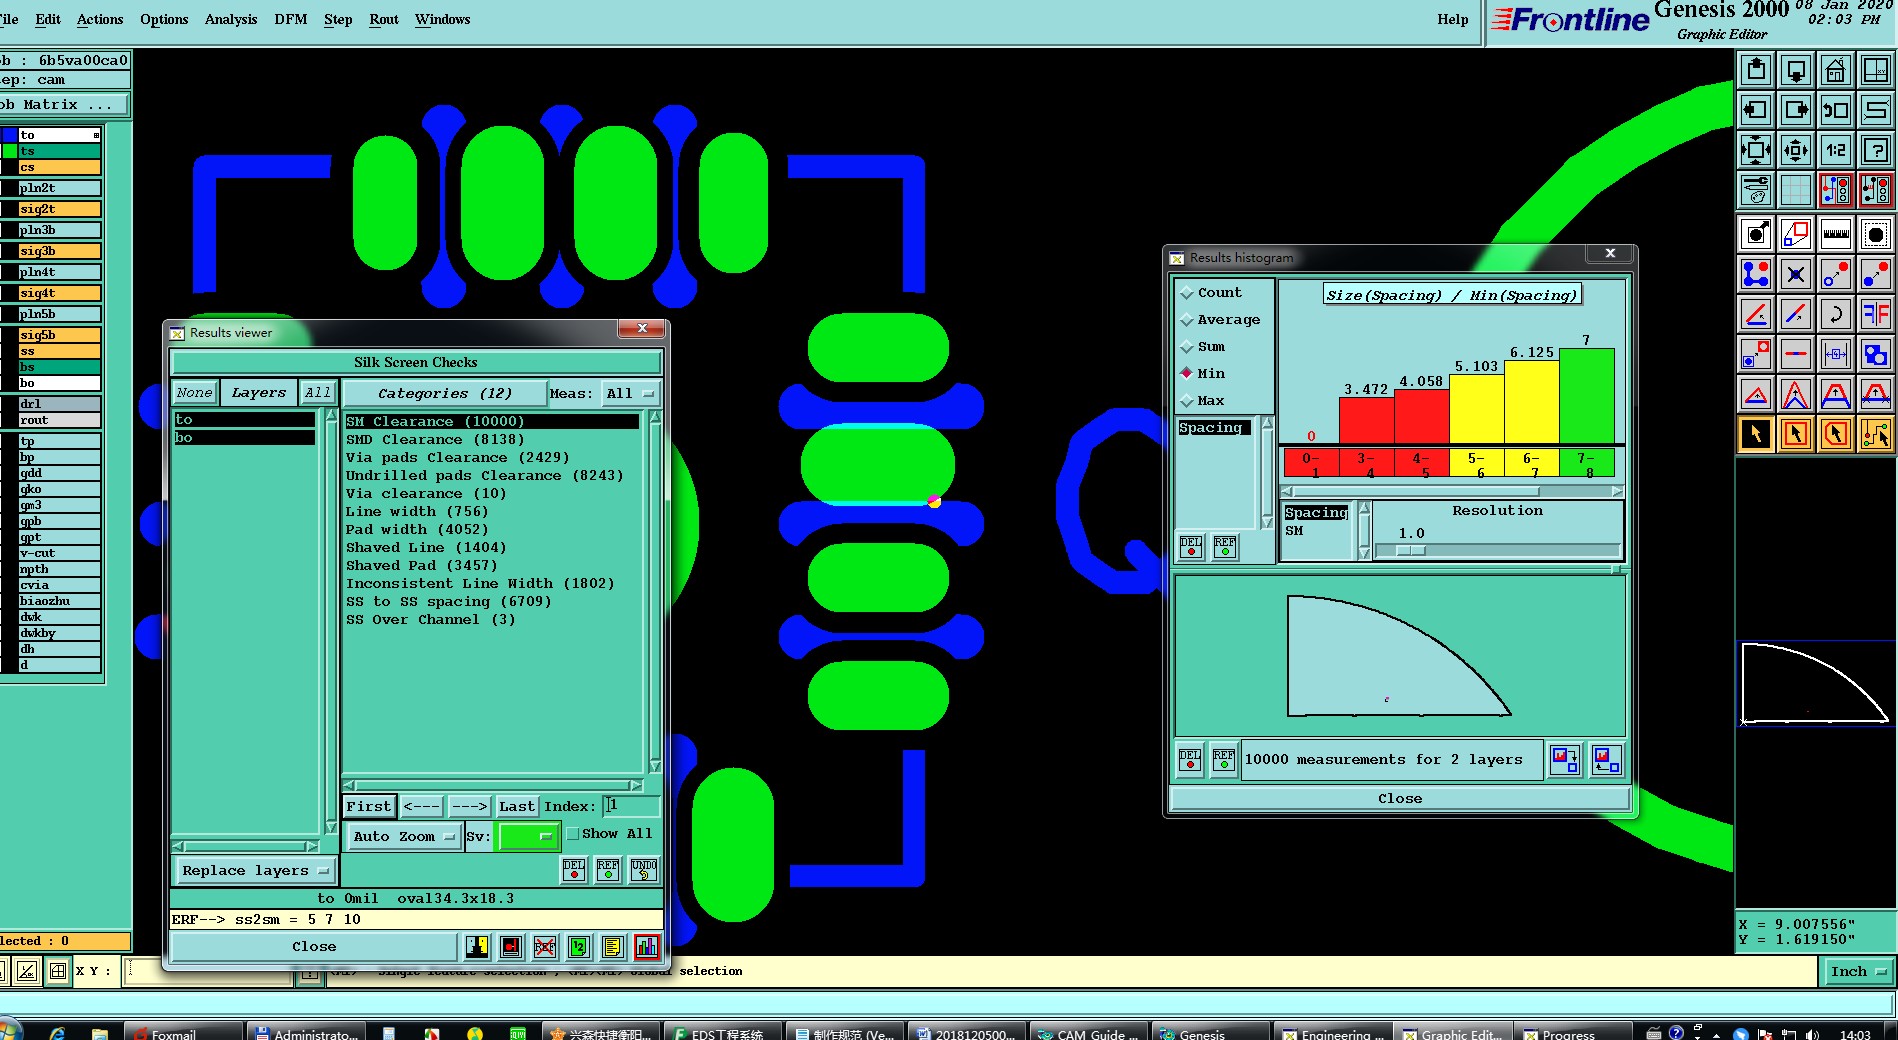Open the Rout menu

click(384, 19)
